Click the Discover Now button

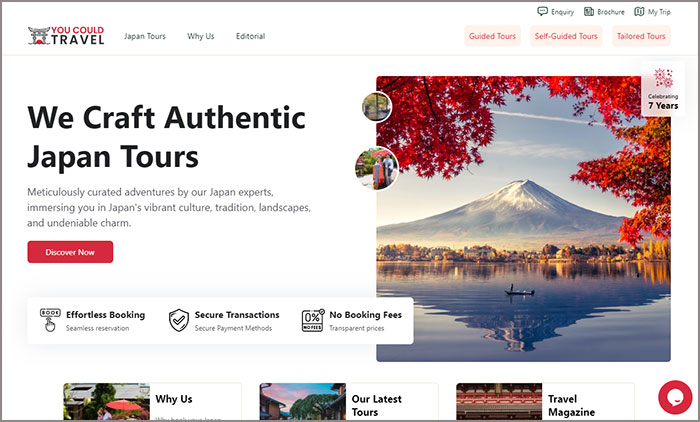(x=70, y=252)
